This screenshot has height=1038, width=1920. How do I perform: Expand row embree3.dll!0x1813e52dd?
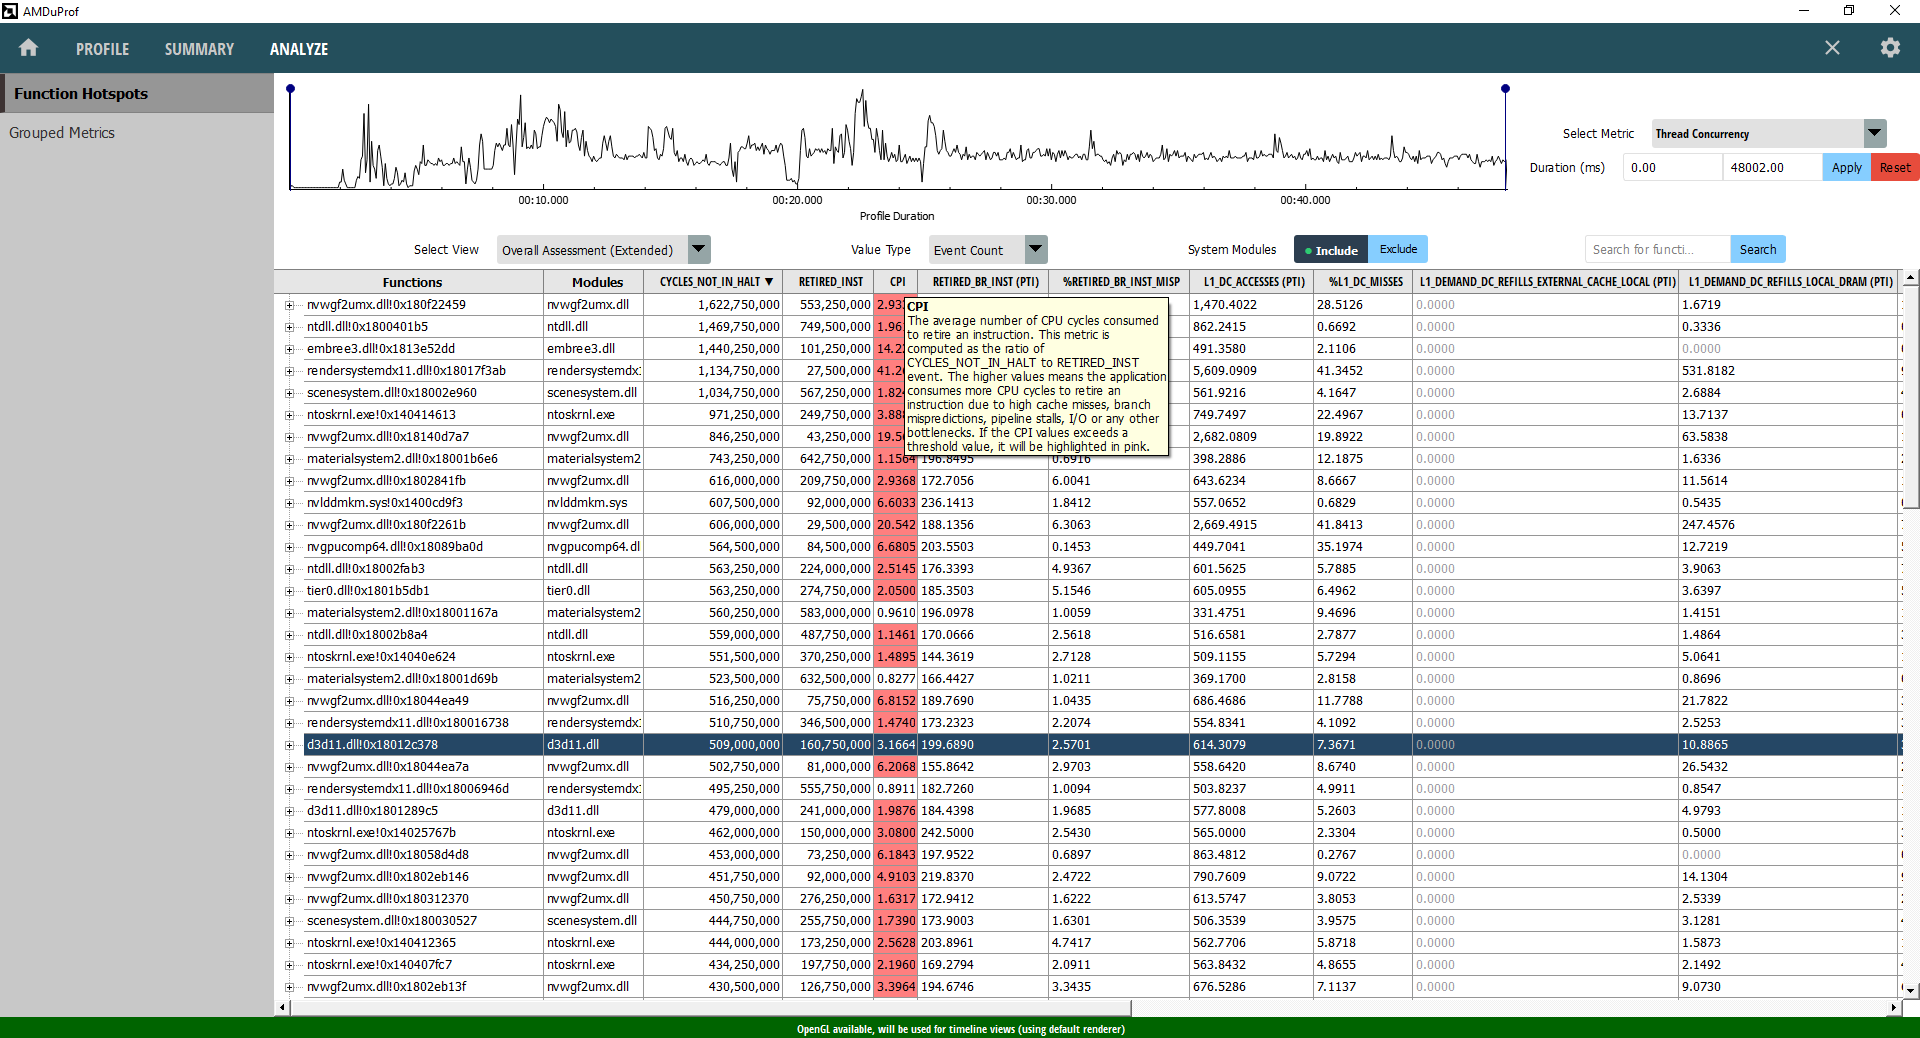click(290, 349)
